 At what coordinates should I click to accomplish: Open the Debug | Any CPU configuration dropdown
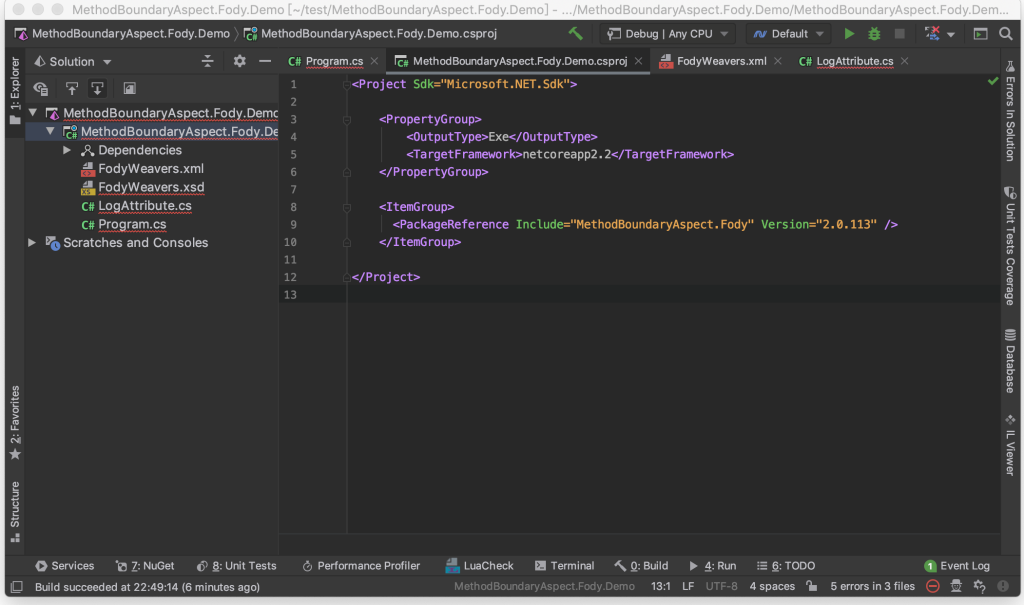click(667, 34)
